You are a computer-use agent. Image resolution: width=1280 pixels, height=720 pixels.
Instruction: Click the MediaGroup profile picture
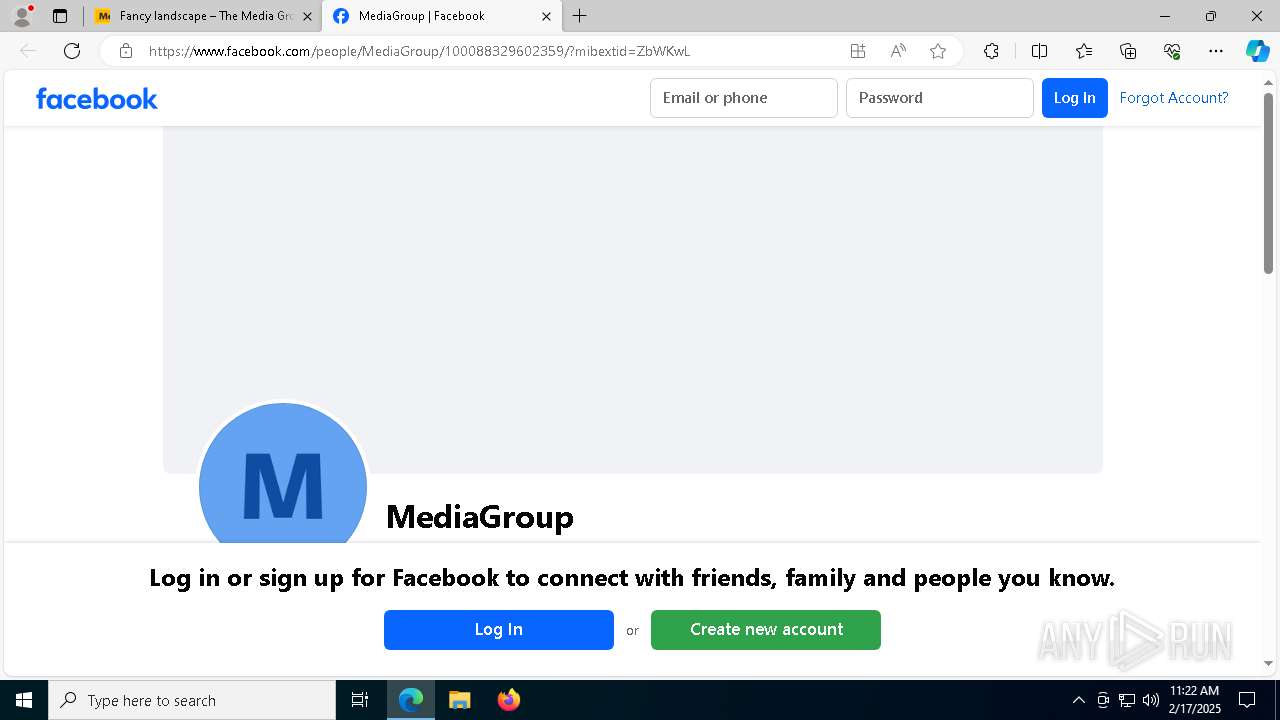283,473
